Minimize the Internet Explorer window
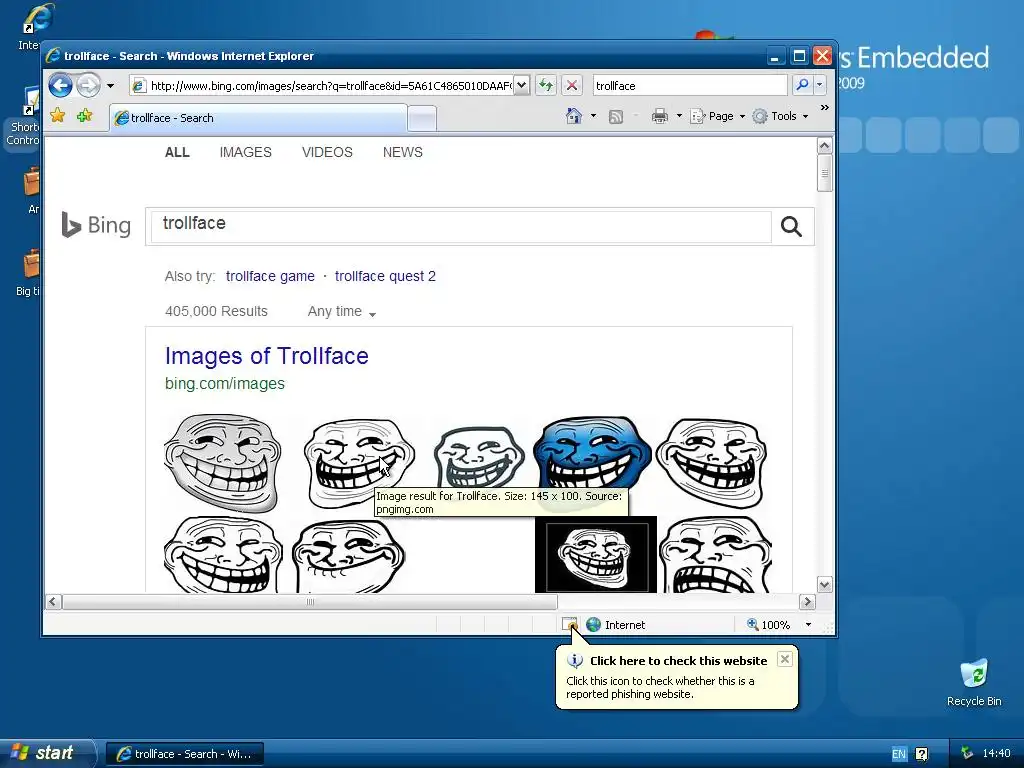The height and width of the screenshot is (768, 1024). pos(775,56)
